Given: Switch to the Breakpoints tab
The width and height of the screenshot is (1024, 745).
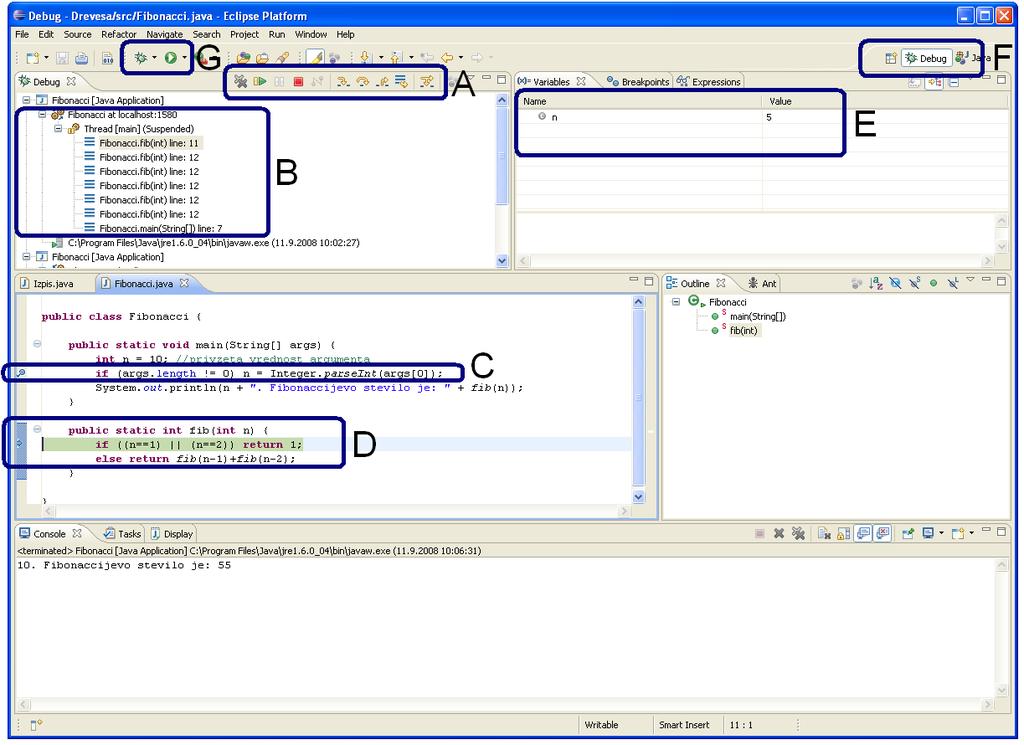Looking at the screenshot, I should coord(638,82).
